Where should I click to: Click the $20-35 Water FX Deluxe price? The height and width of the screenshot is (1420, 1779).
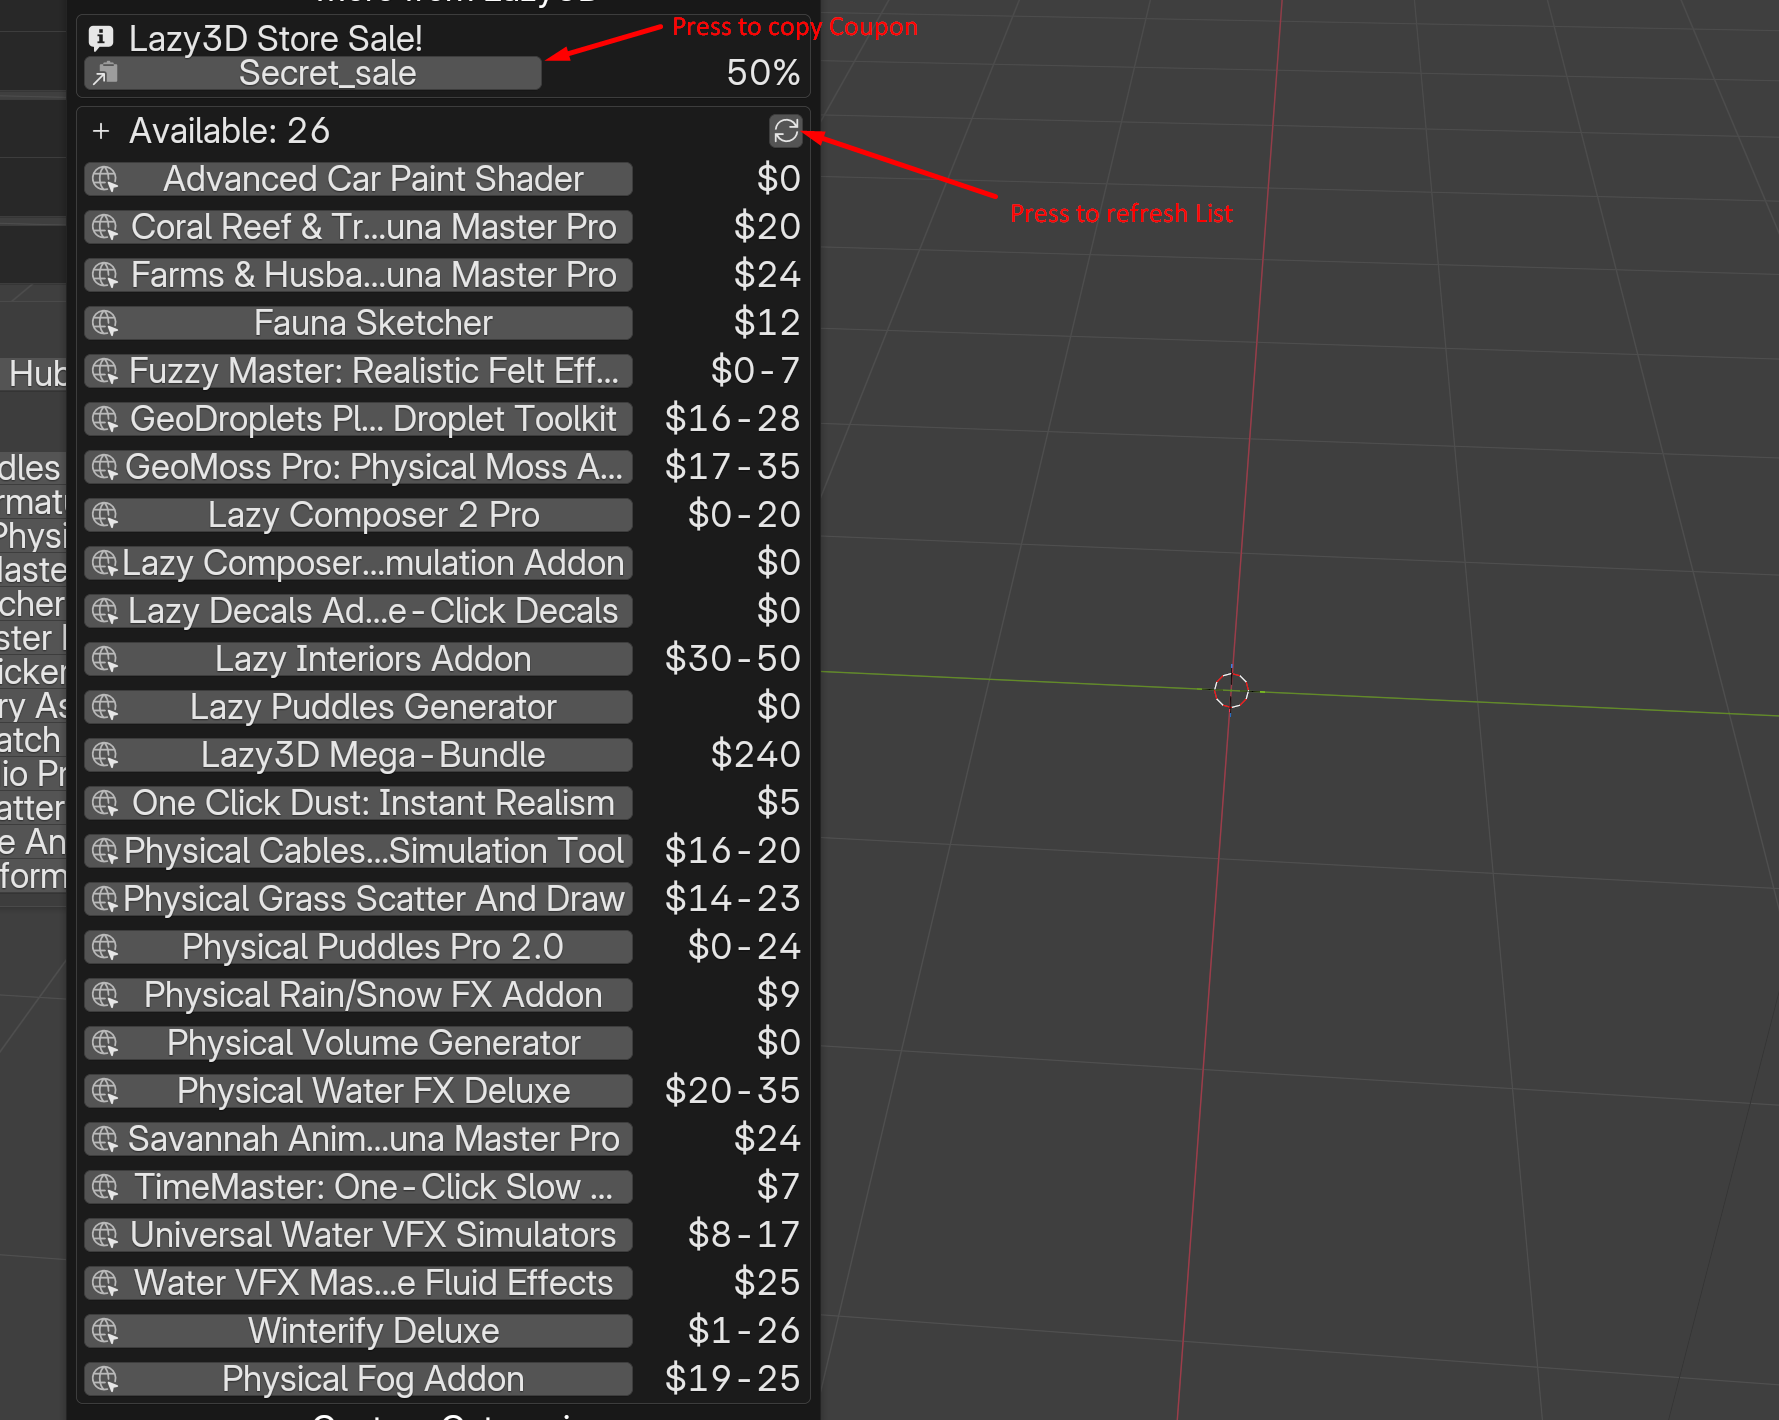[x=733, y=1091]
